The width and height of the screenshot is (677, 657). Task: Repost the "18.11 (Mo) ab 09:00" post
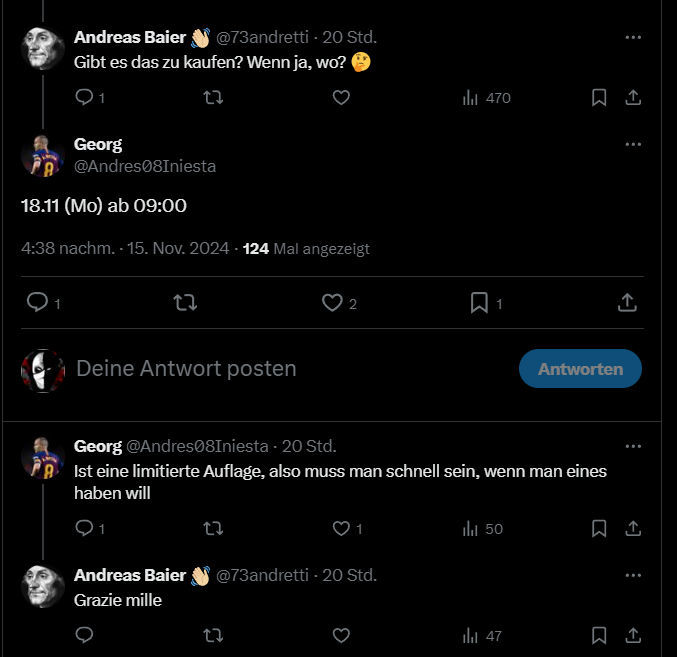pos(185,302)
